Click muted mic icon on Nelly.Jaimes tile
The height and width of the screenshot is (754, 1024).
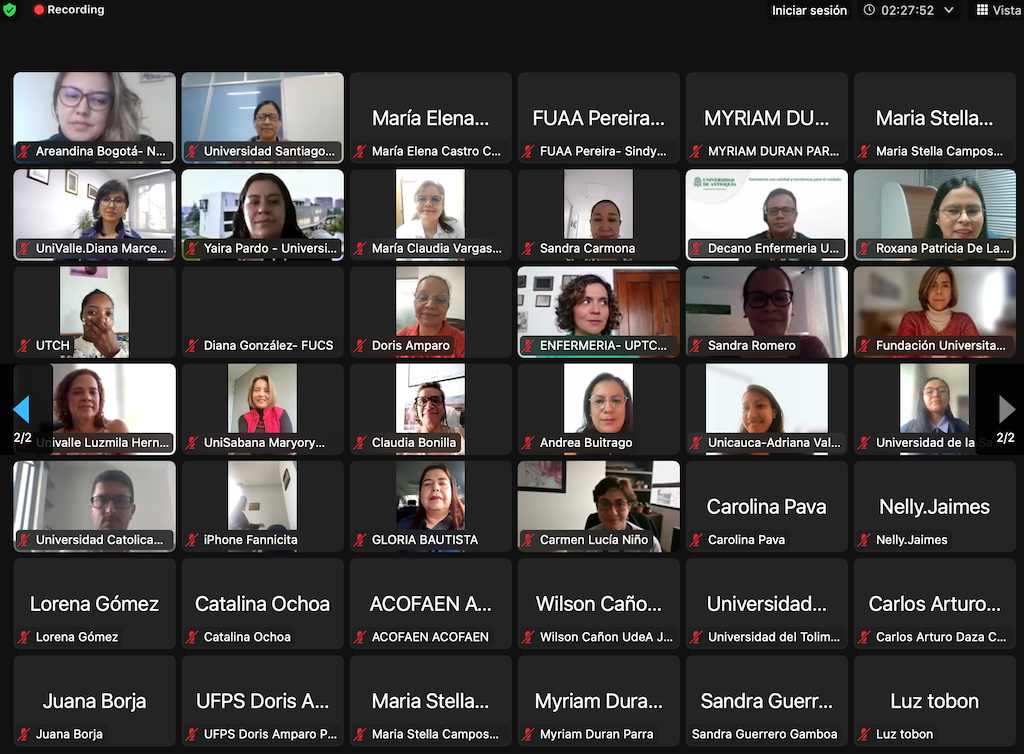pyautogui.click(x=864, y=540)
